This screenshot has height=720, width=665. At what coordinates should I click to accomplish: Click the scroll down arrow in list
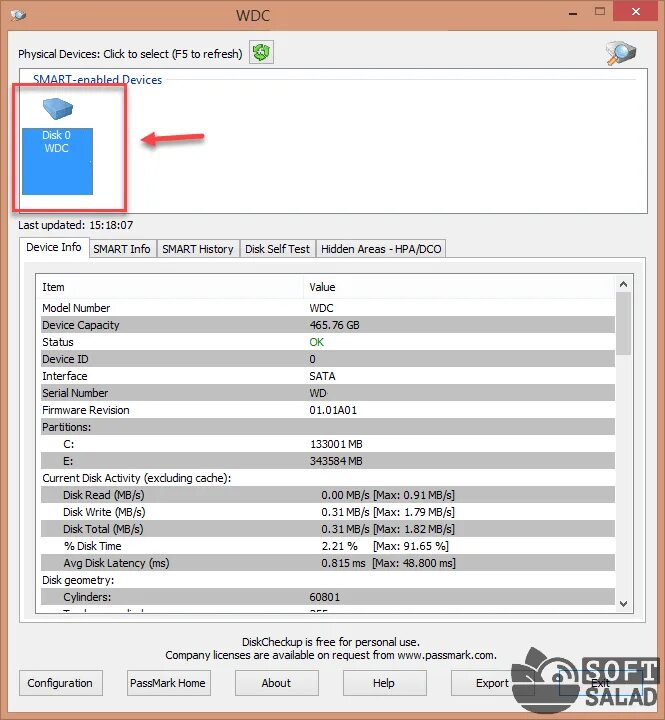pyautogui.click(x=623, y=603)
